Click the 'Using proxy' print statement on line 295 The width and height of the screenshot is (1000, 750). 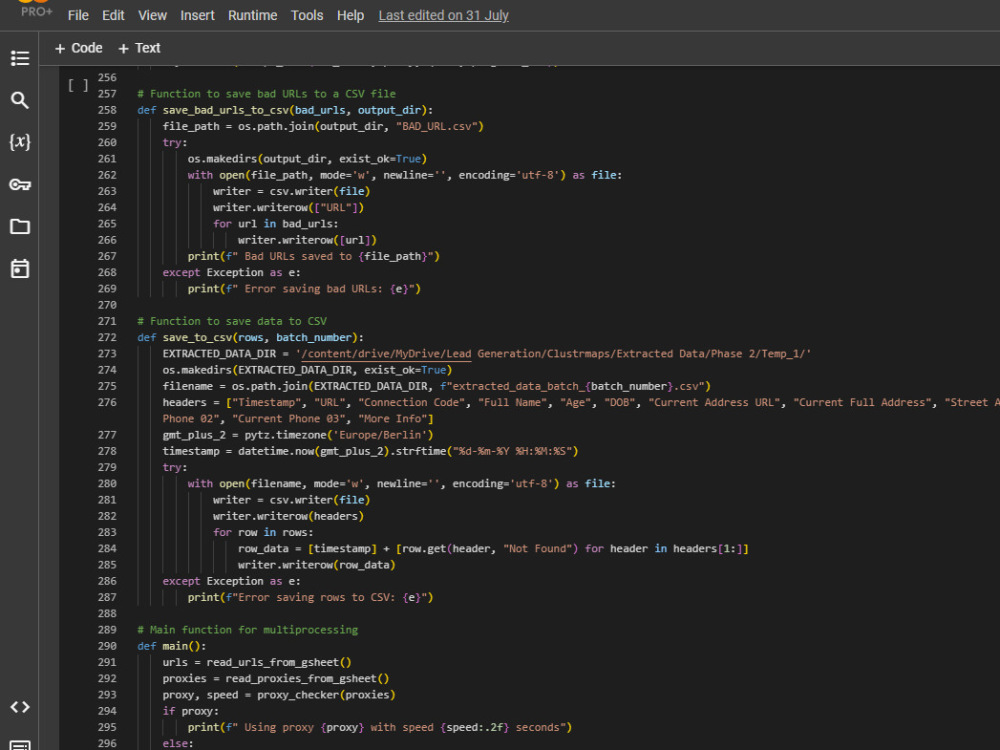[x=379, y=727]
